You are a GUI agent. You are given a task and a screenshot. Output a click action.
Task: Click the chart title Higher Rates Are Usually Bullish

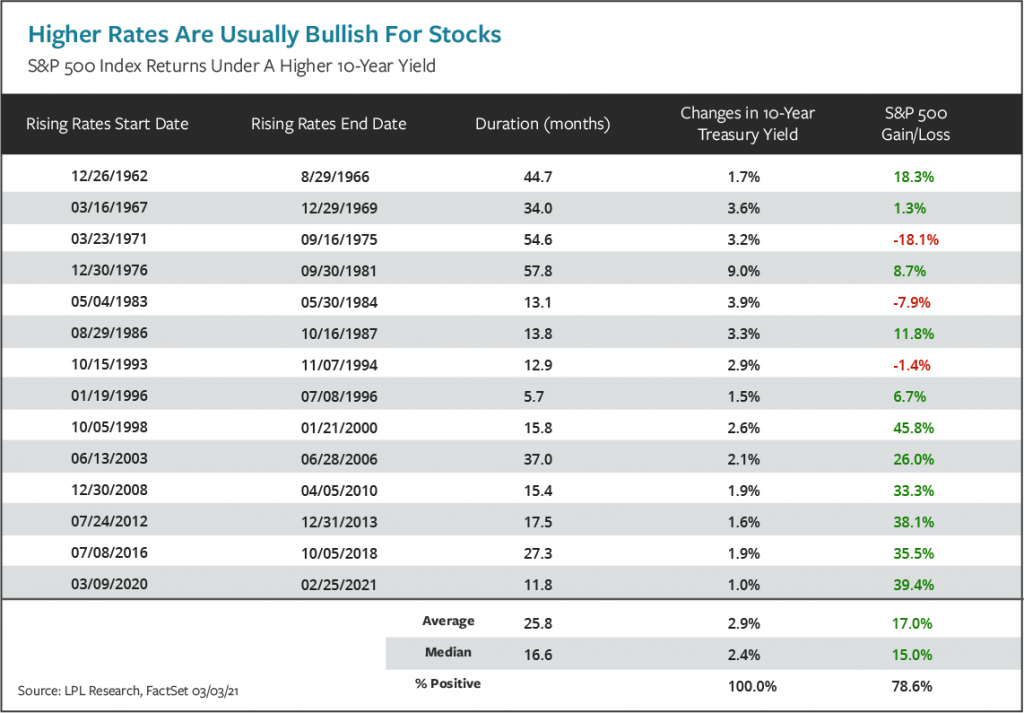click(x=264, y=35)
